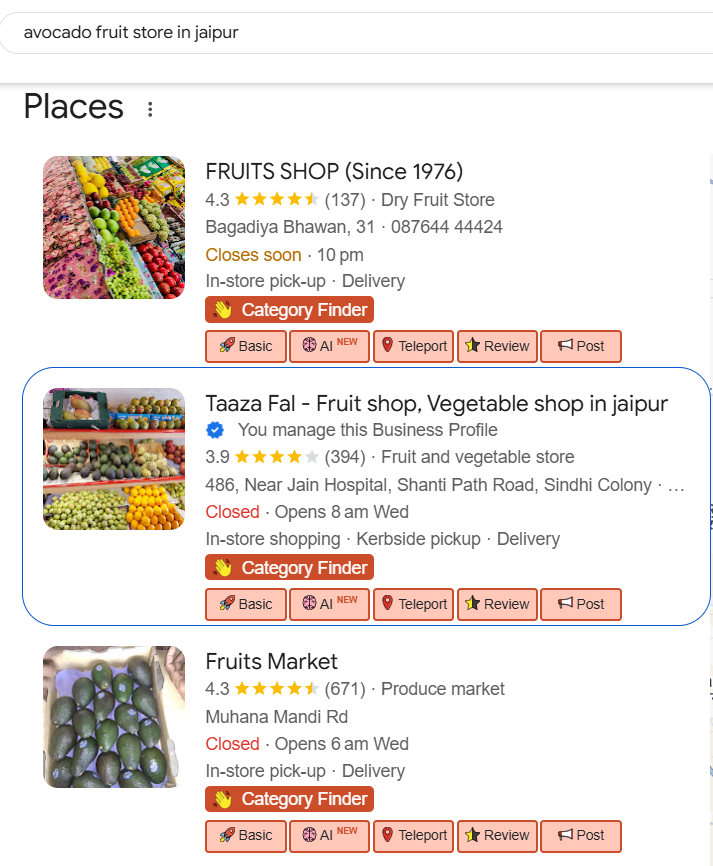Click Post button under Taaza Fal listing
The height and width of the screenshot is (866, 713).
[x=581, y=604]
